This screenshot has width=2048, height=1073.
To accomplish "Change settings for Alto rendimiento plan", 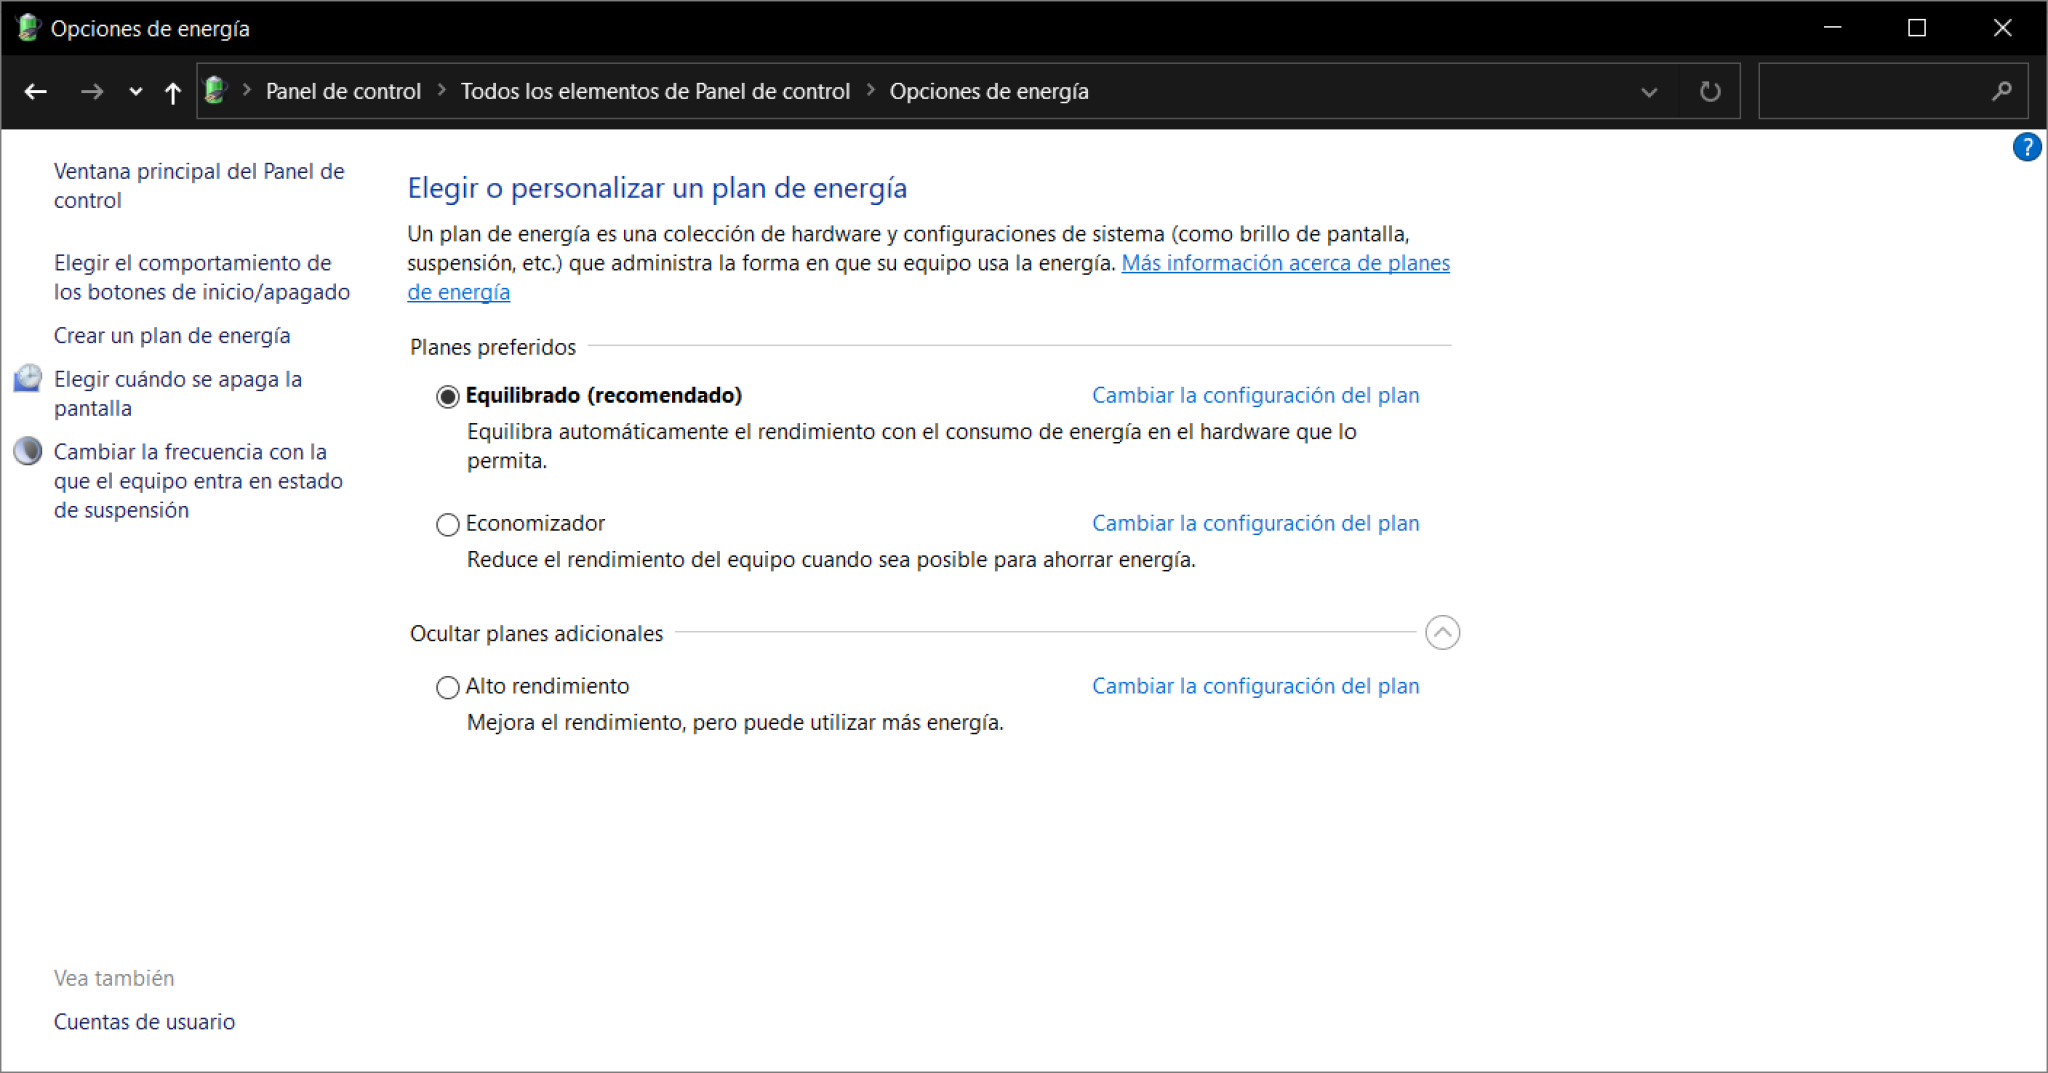I will pyautogui.click(x=1255, y=686).
